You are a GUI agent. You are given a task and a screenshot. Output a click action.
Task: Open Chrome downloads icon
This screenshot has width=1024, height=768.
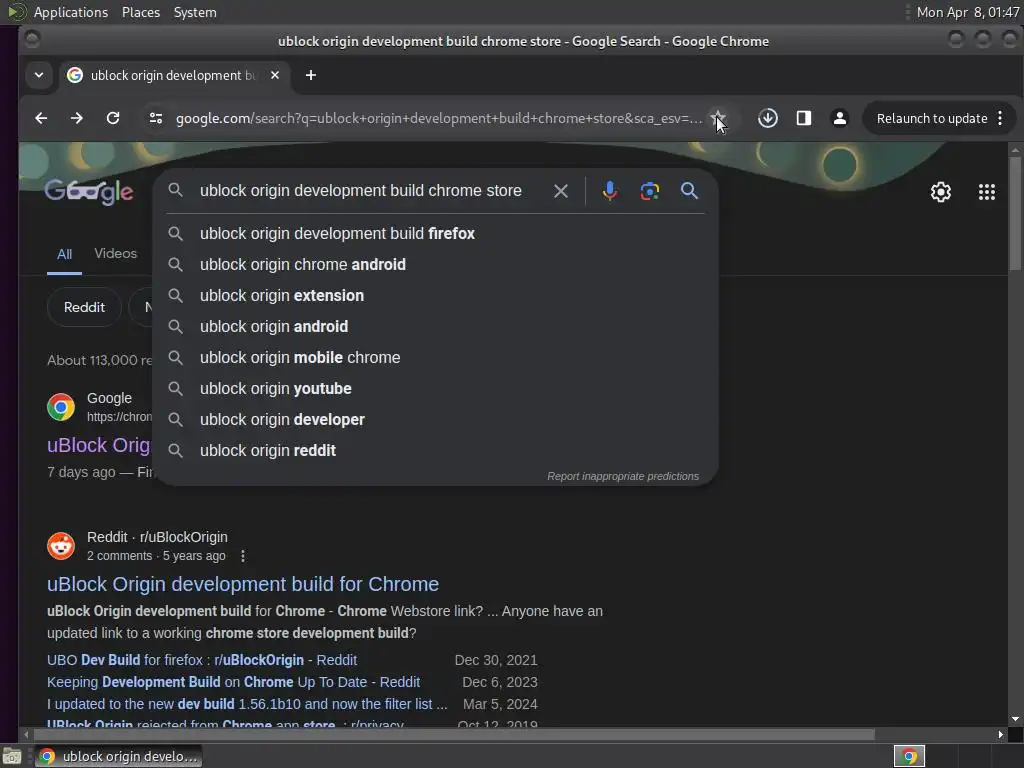click(767, 118)
